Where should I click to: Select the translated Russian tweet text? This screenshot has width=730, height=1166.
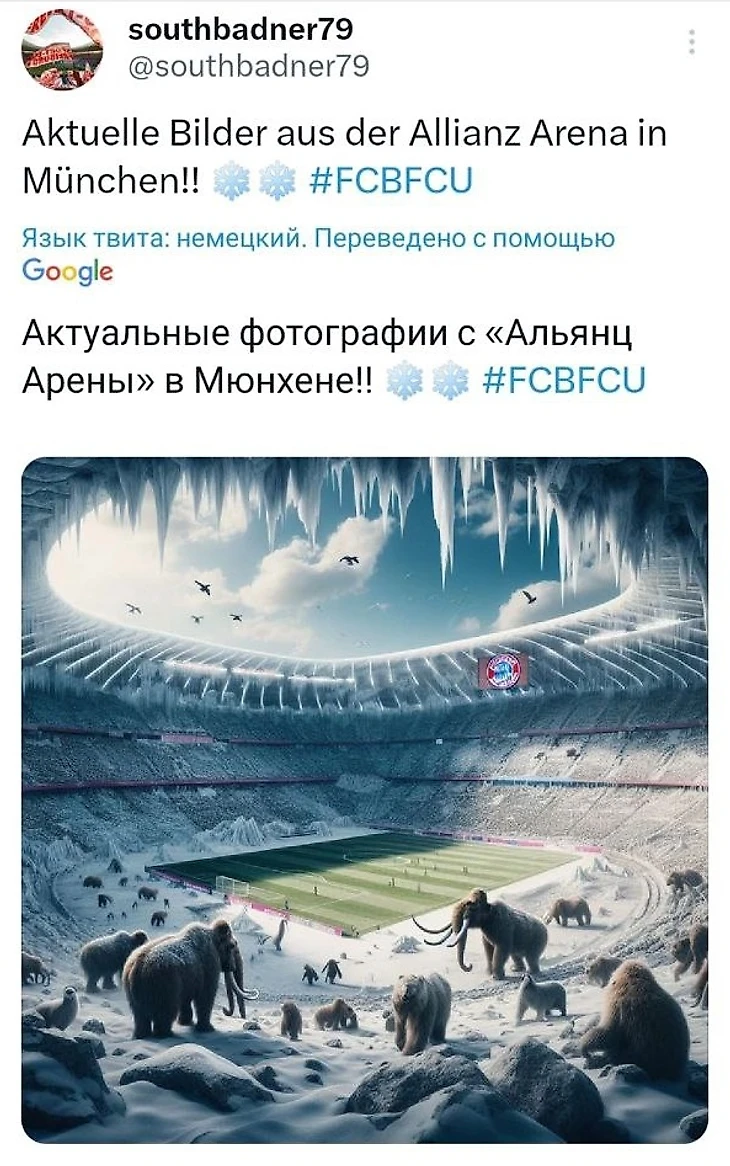[x=335, y=357]
